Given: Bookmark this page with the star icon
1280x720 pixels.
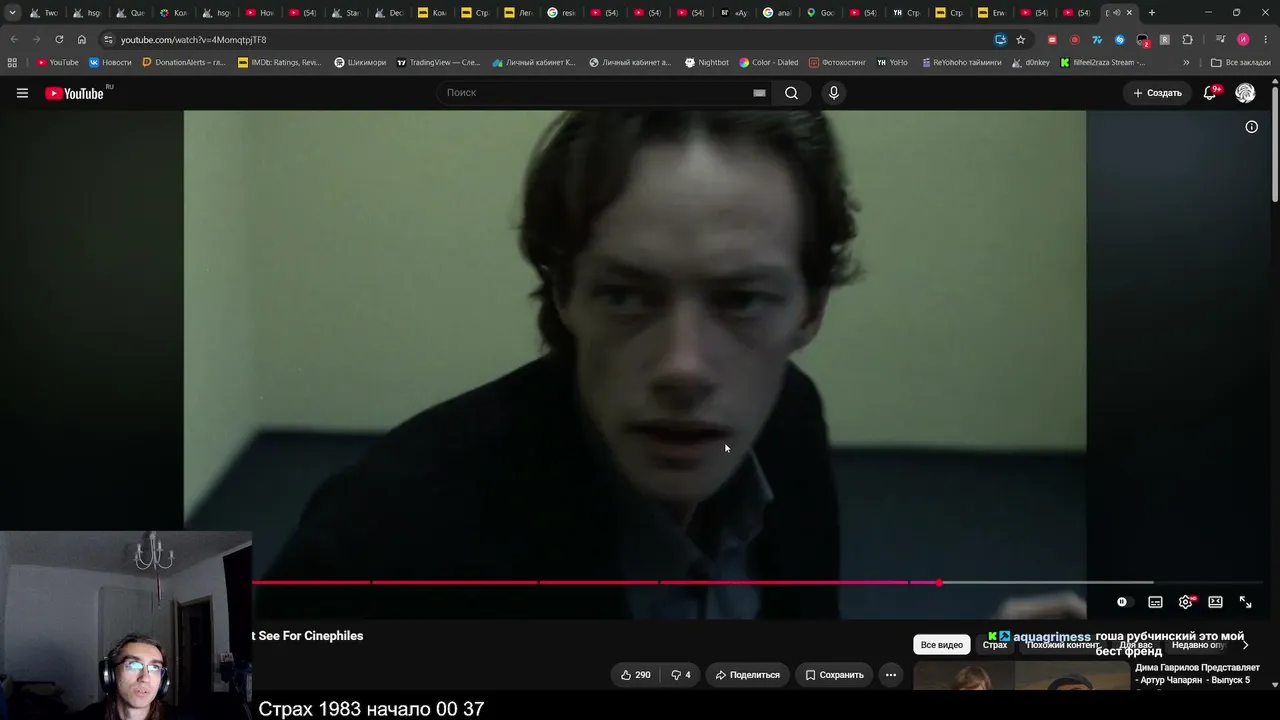Looking at the screenshot, I should click(1020, 40).
